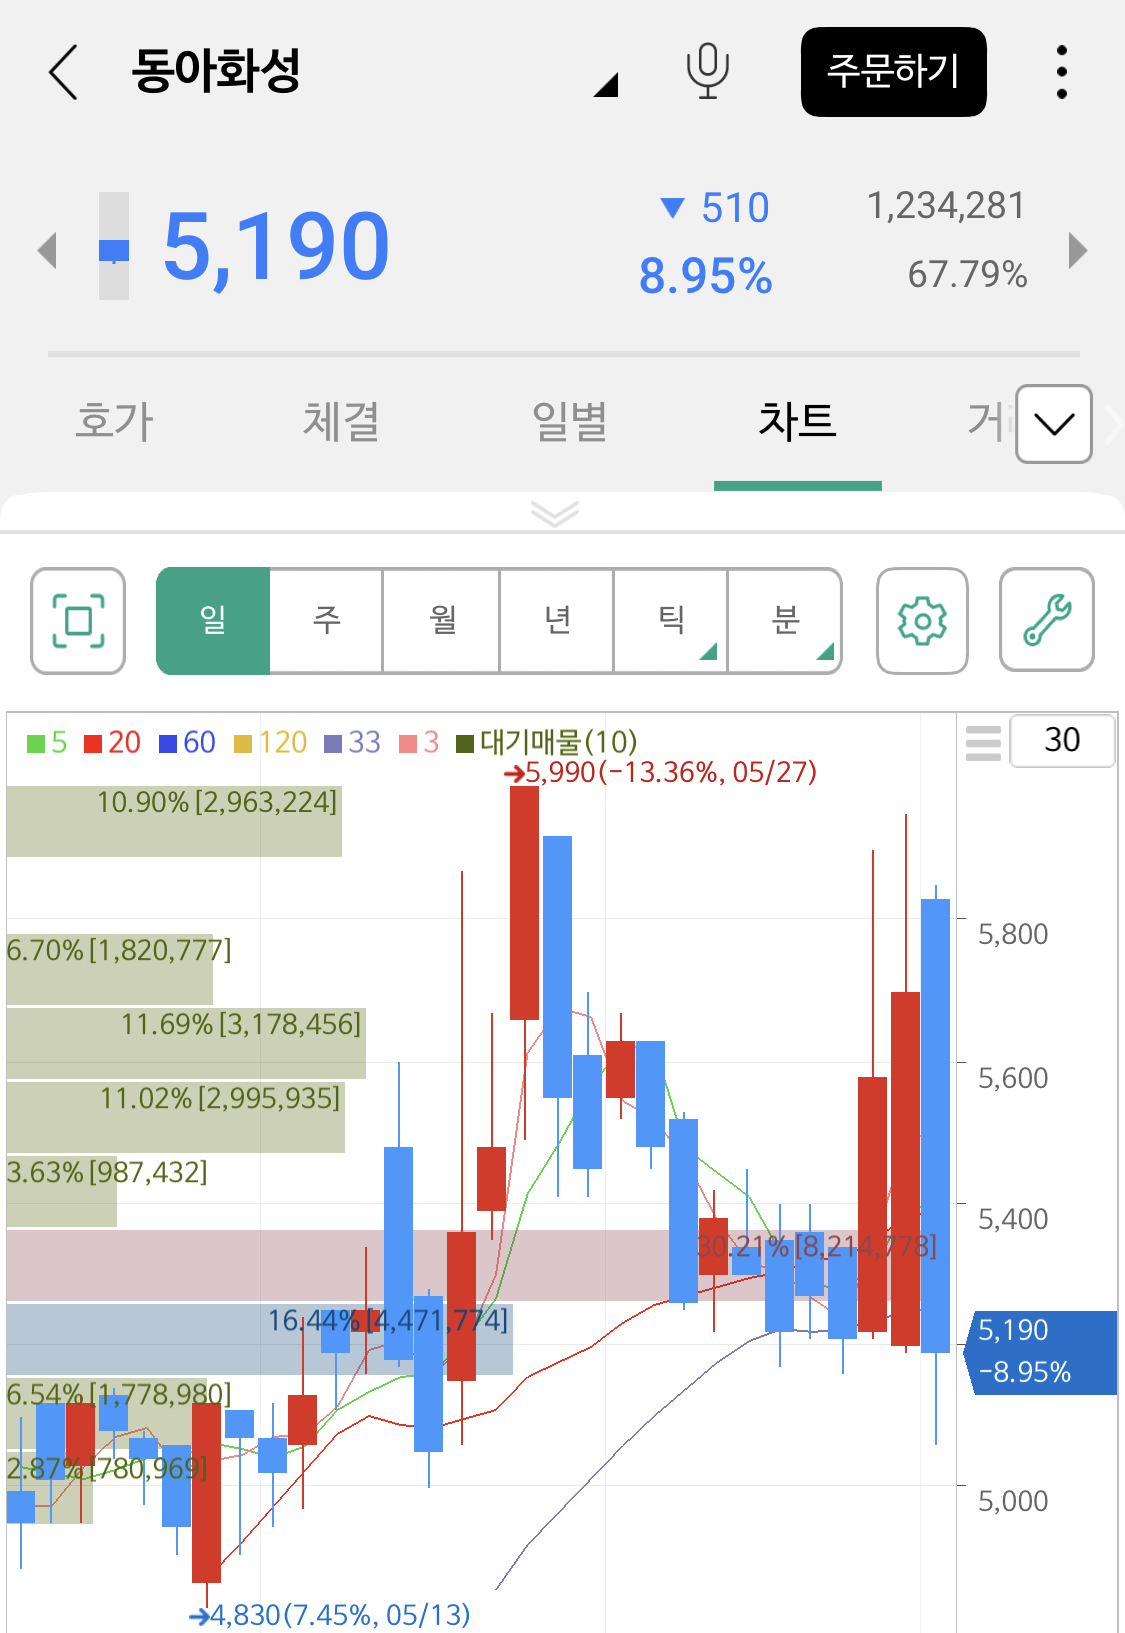Toggle the 대기매물(10) indicator legend
Screen dimensions: 1125x1633
pos(547,743)
